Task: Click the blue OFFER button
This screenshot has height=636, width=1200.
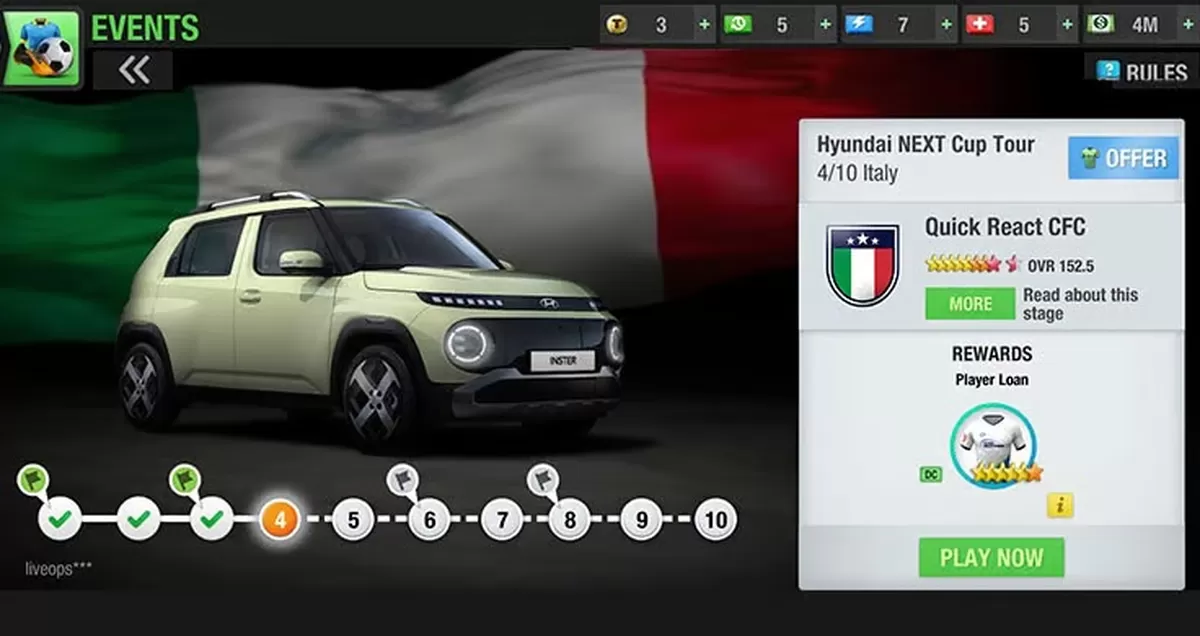Action: (x=1123, y=158)
